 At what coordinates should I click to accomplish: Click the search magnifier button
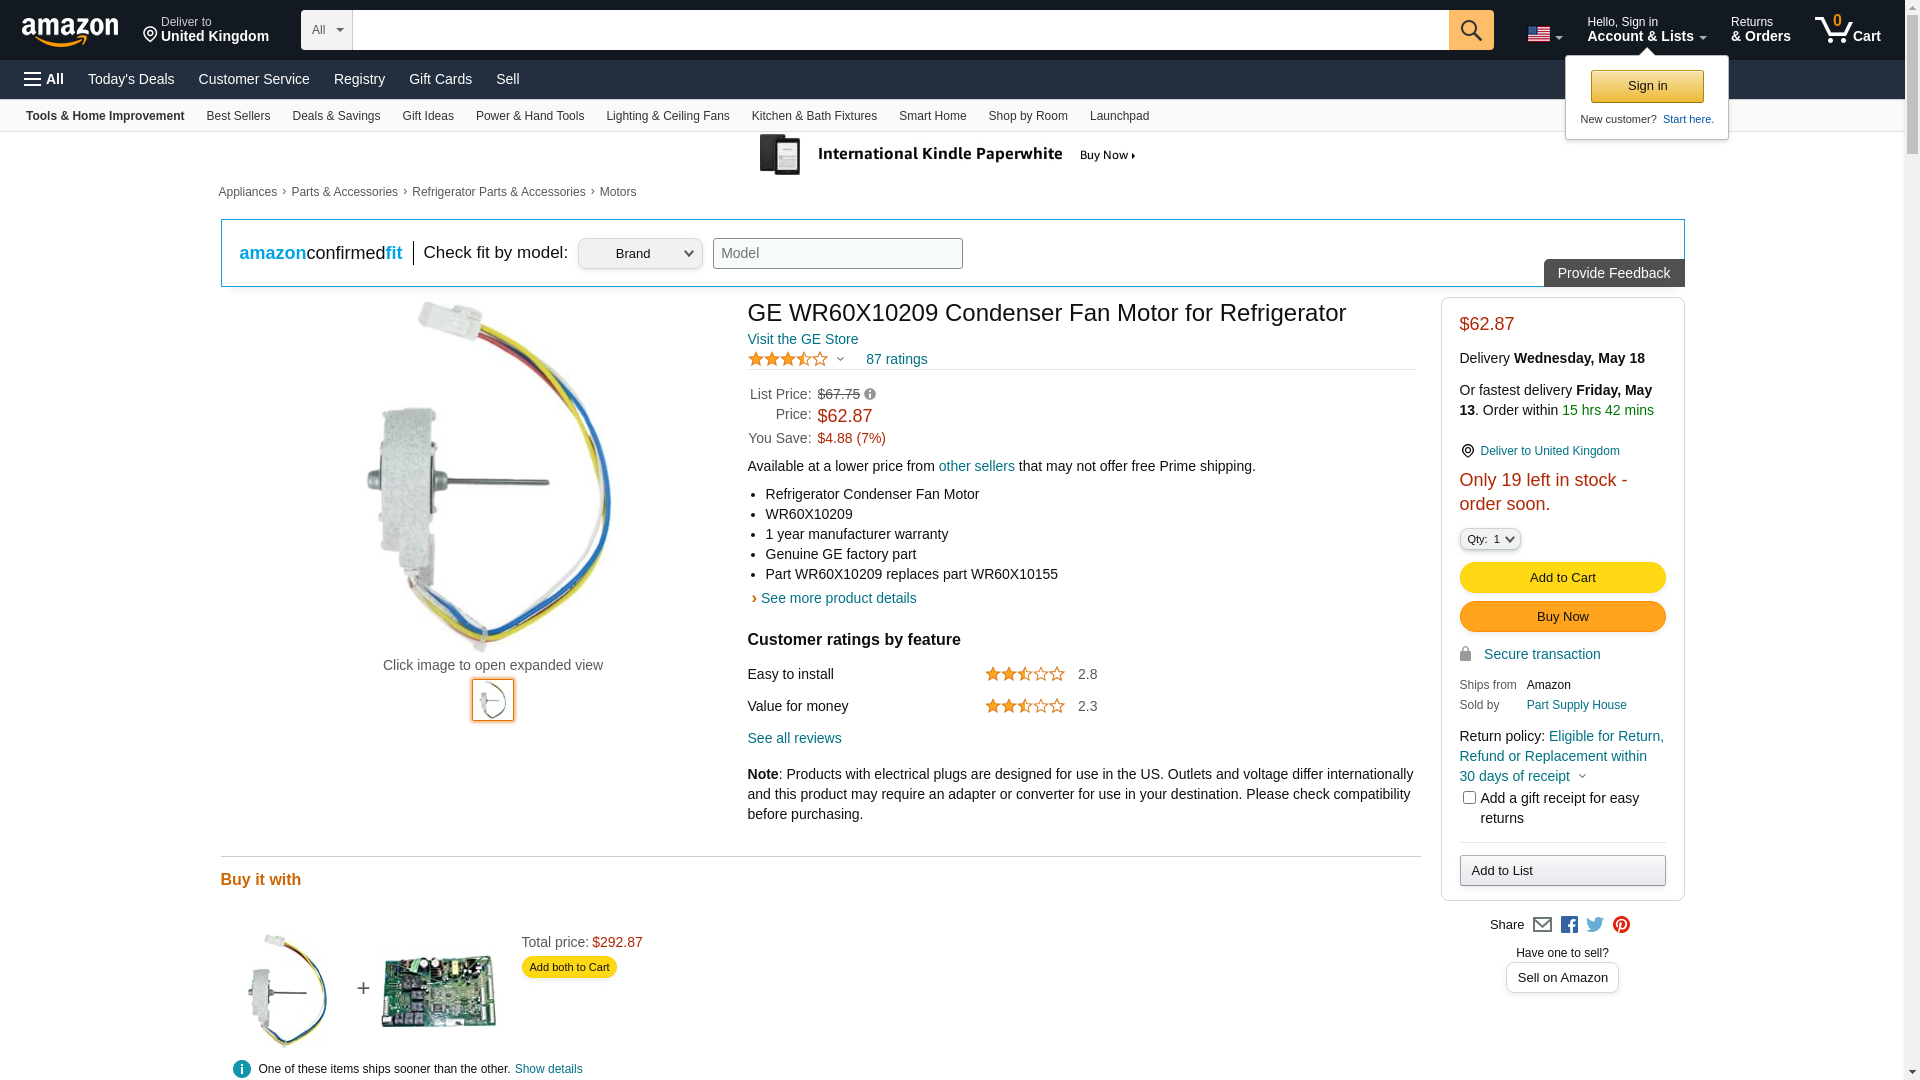1470,30
